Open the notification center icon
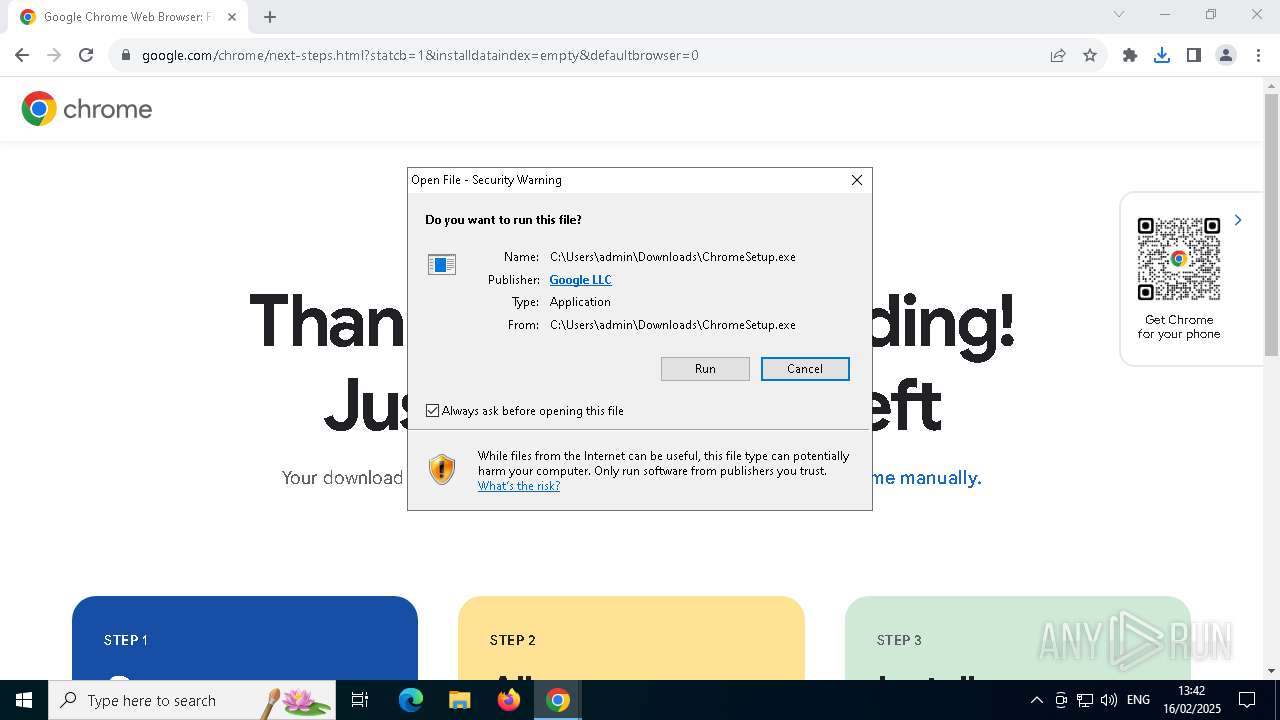The width and height of the screenshot is (1280, 720). (1247, 700)
